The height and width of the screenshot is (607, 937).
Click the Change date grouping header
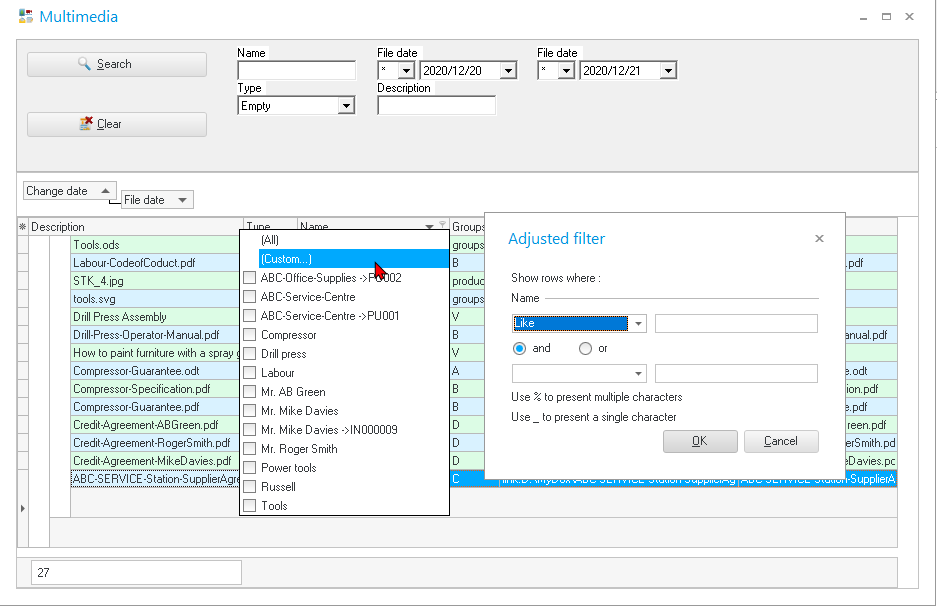[x=70, y=191]
